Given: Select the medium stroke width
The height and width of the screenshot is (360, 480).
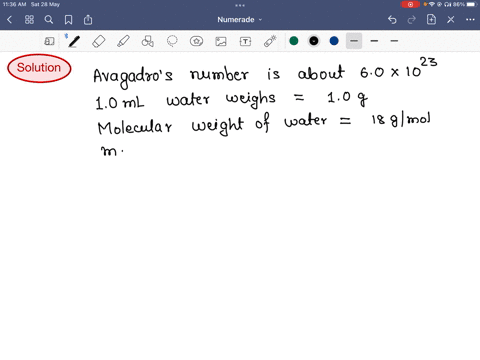Looking at the screenshot, I should point(374,41).
